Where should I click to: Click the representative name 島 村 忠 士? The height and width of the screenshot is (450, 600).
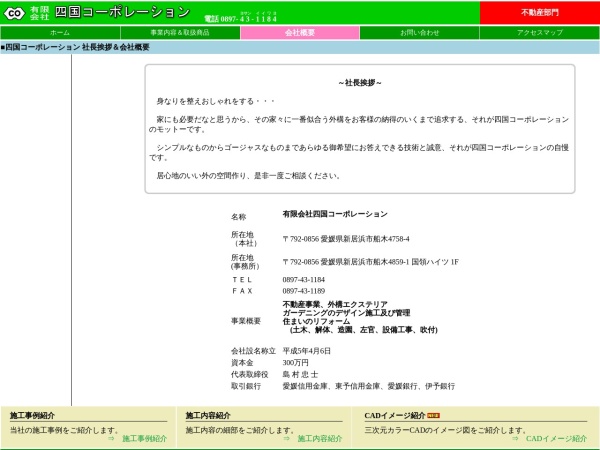(x=300, y=374)
